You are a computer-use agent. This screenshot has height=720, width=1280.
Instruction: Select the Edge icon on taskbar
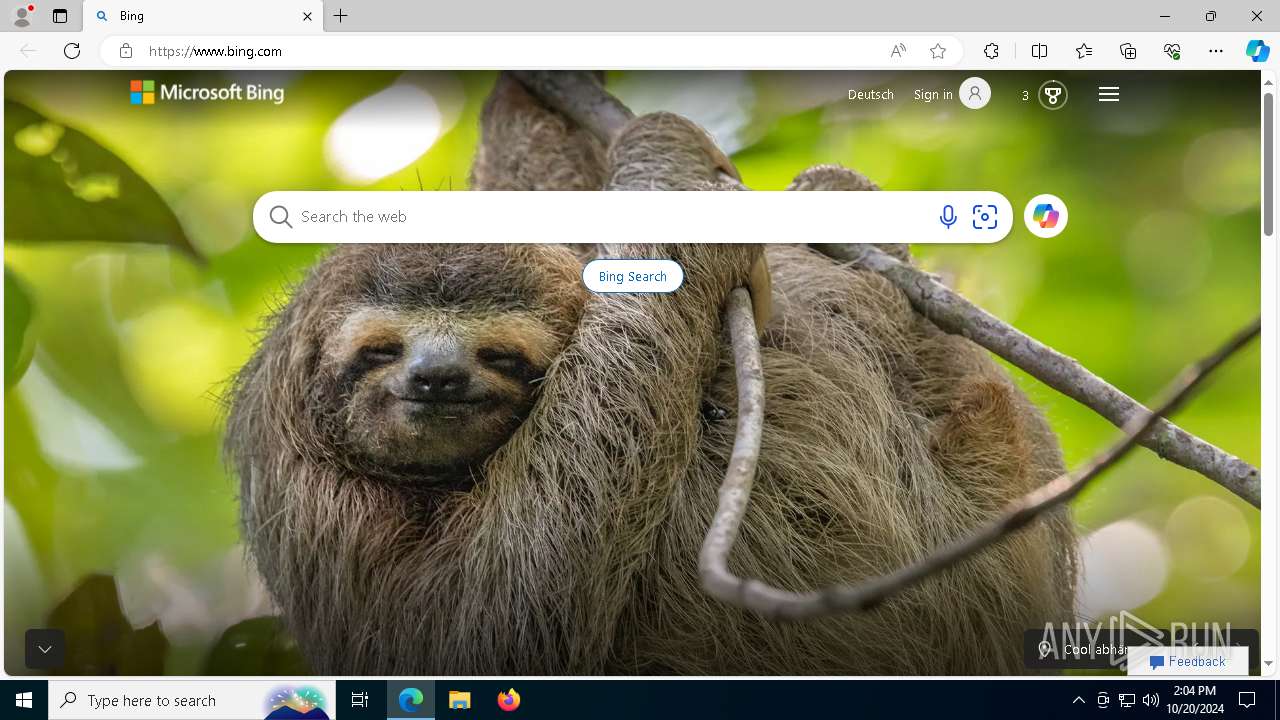[x=411, y=700]
